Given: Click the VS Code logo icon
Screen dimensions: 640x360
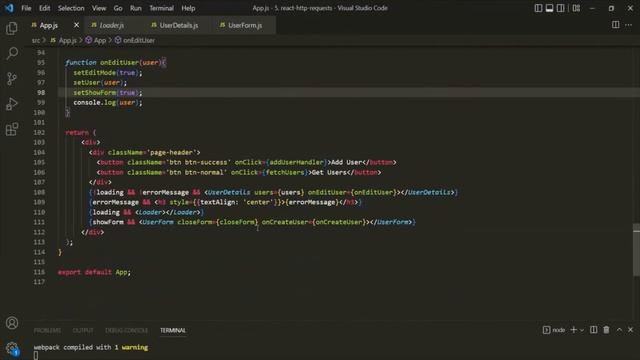Looking at the screenshot, I should pyautogui.click(x=9, y=8).
